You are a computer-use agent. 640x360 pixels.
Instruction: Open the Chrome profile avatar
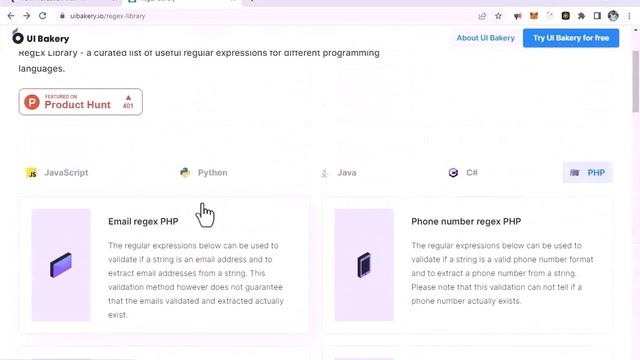pos(613,16)
